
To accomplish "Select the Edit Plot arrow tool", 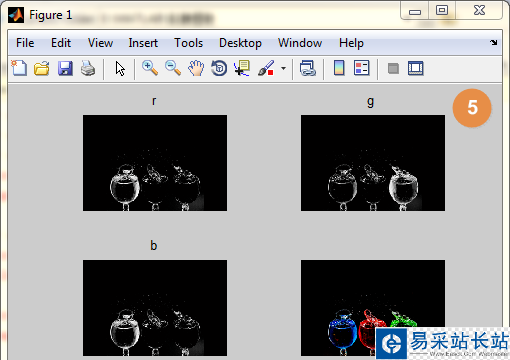I will pyautogui.click(x=120, y=69).
